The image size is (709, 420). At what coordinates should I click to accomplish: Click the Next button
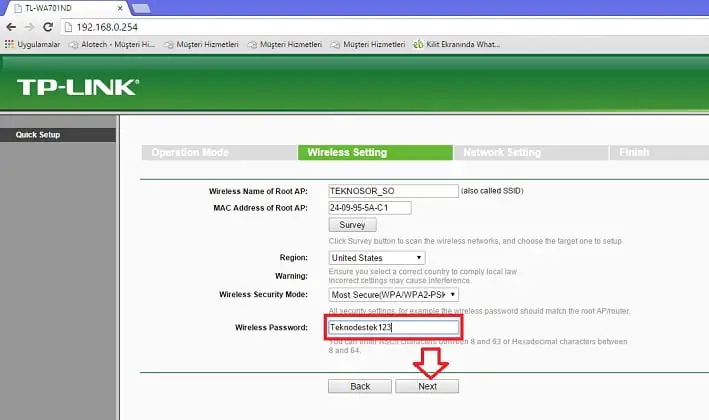point(427,387)
